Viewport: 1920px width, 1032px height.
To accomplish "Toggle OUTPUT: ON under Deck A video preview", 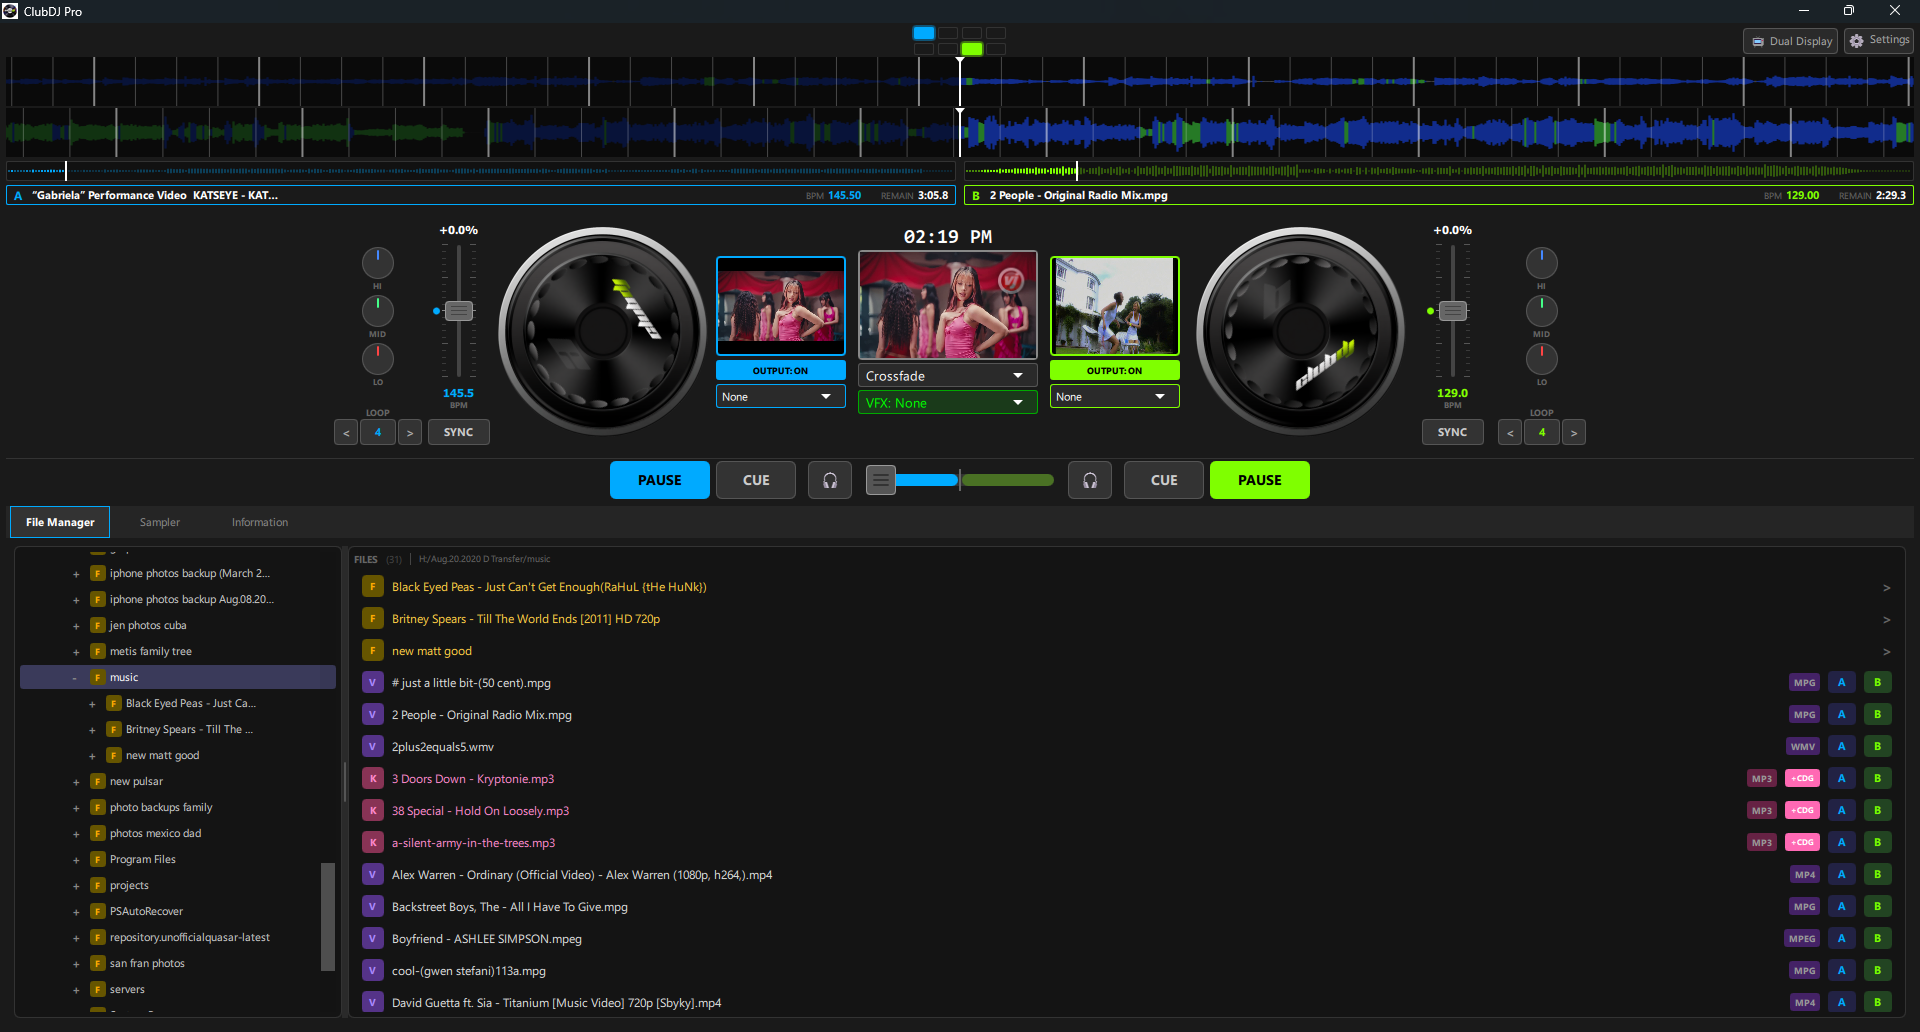I will click(x=780, y=369).
